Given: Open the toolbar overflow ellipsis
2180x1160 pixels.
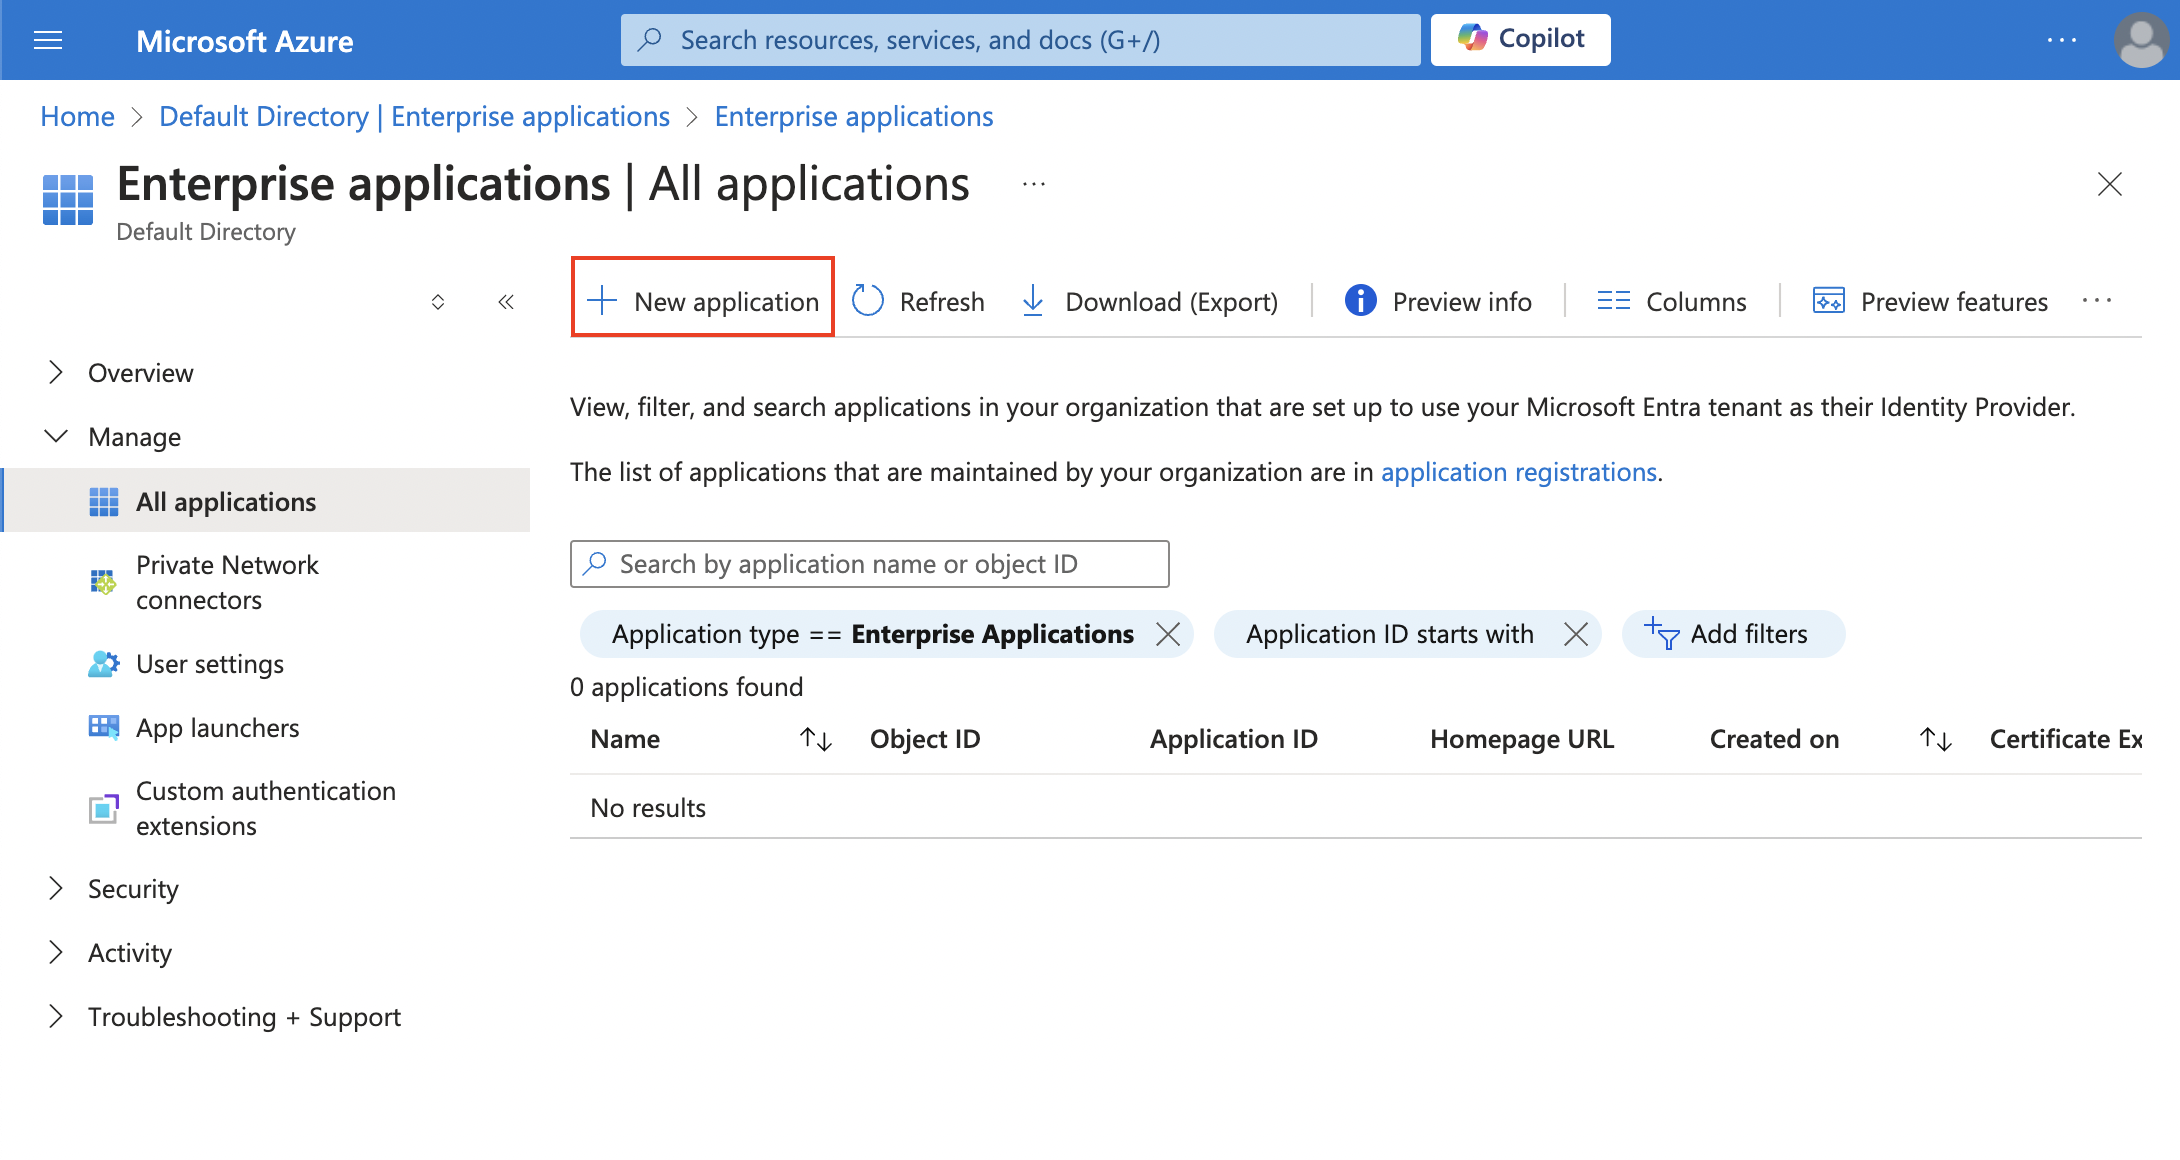Looking at the screenshot, I should coord(2097,301).
